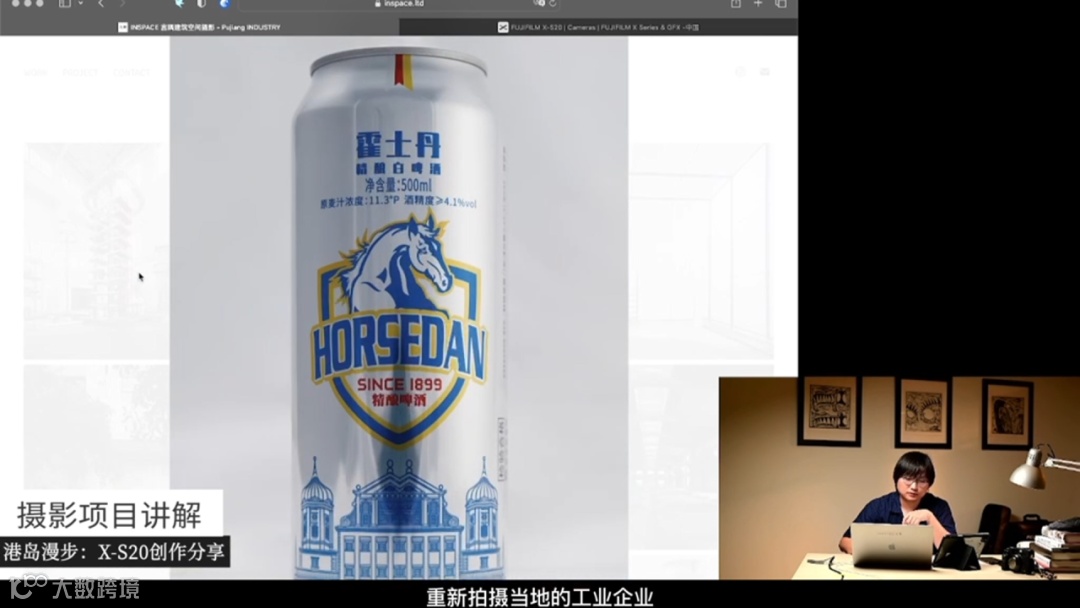The height and width of the screenshot is (608, 1080).
Task: Click the dimmed PROJECT navigation link
Action: coord(80,72)
